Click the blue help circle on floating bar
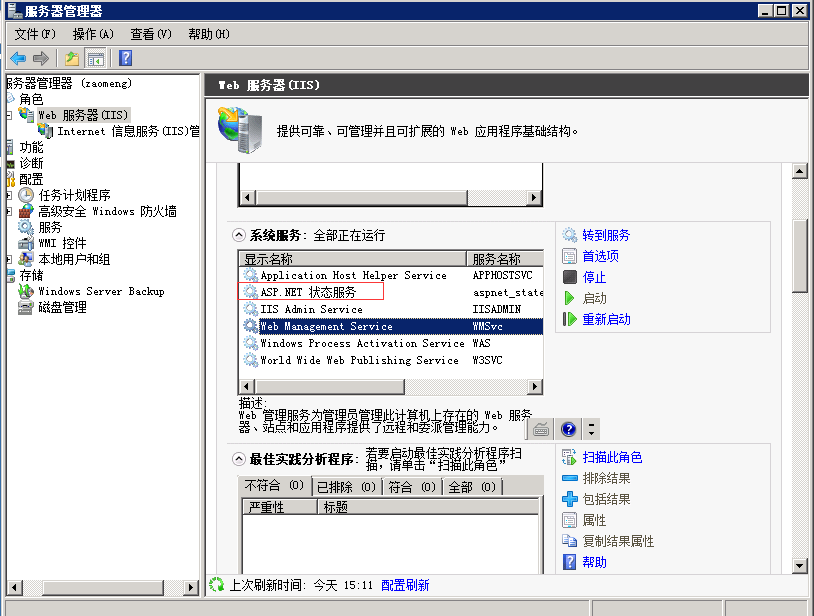 568,429
